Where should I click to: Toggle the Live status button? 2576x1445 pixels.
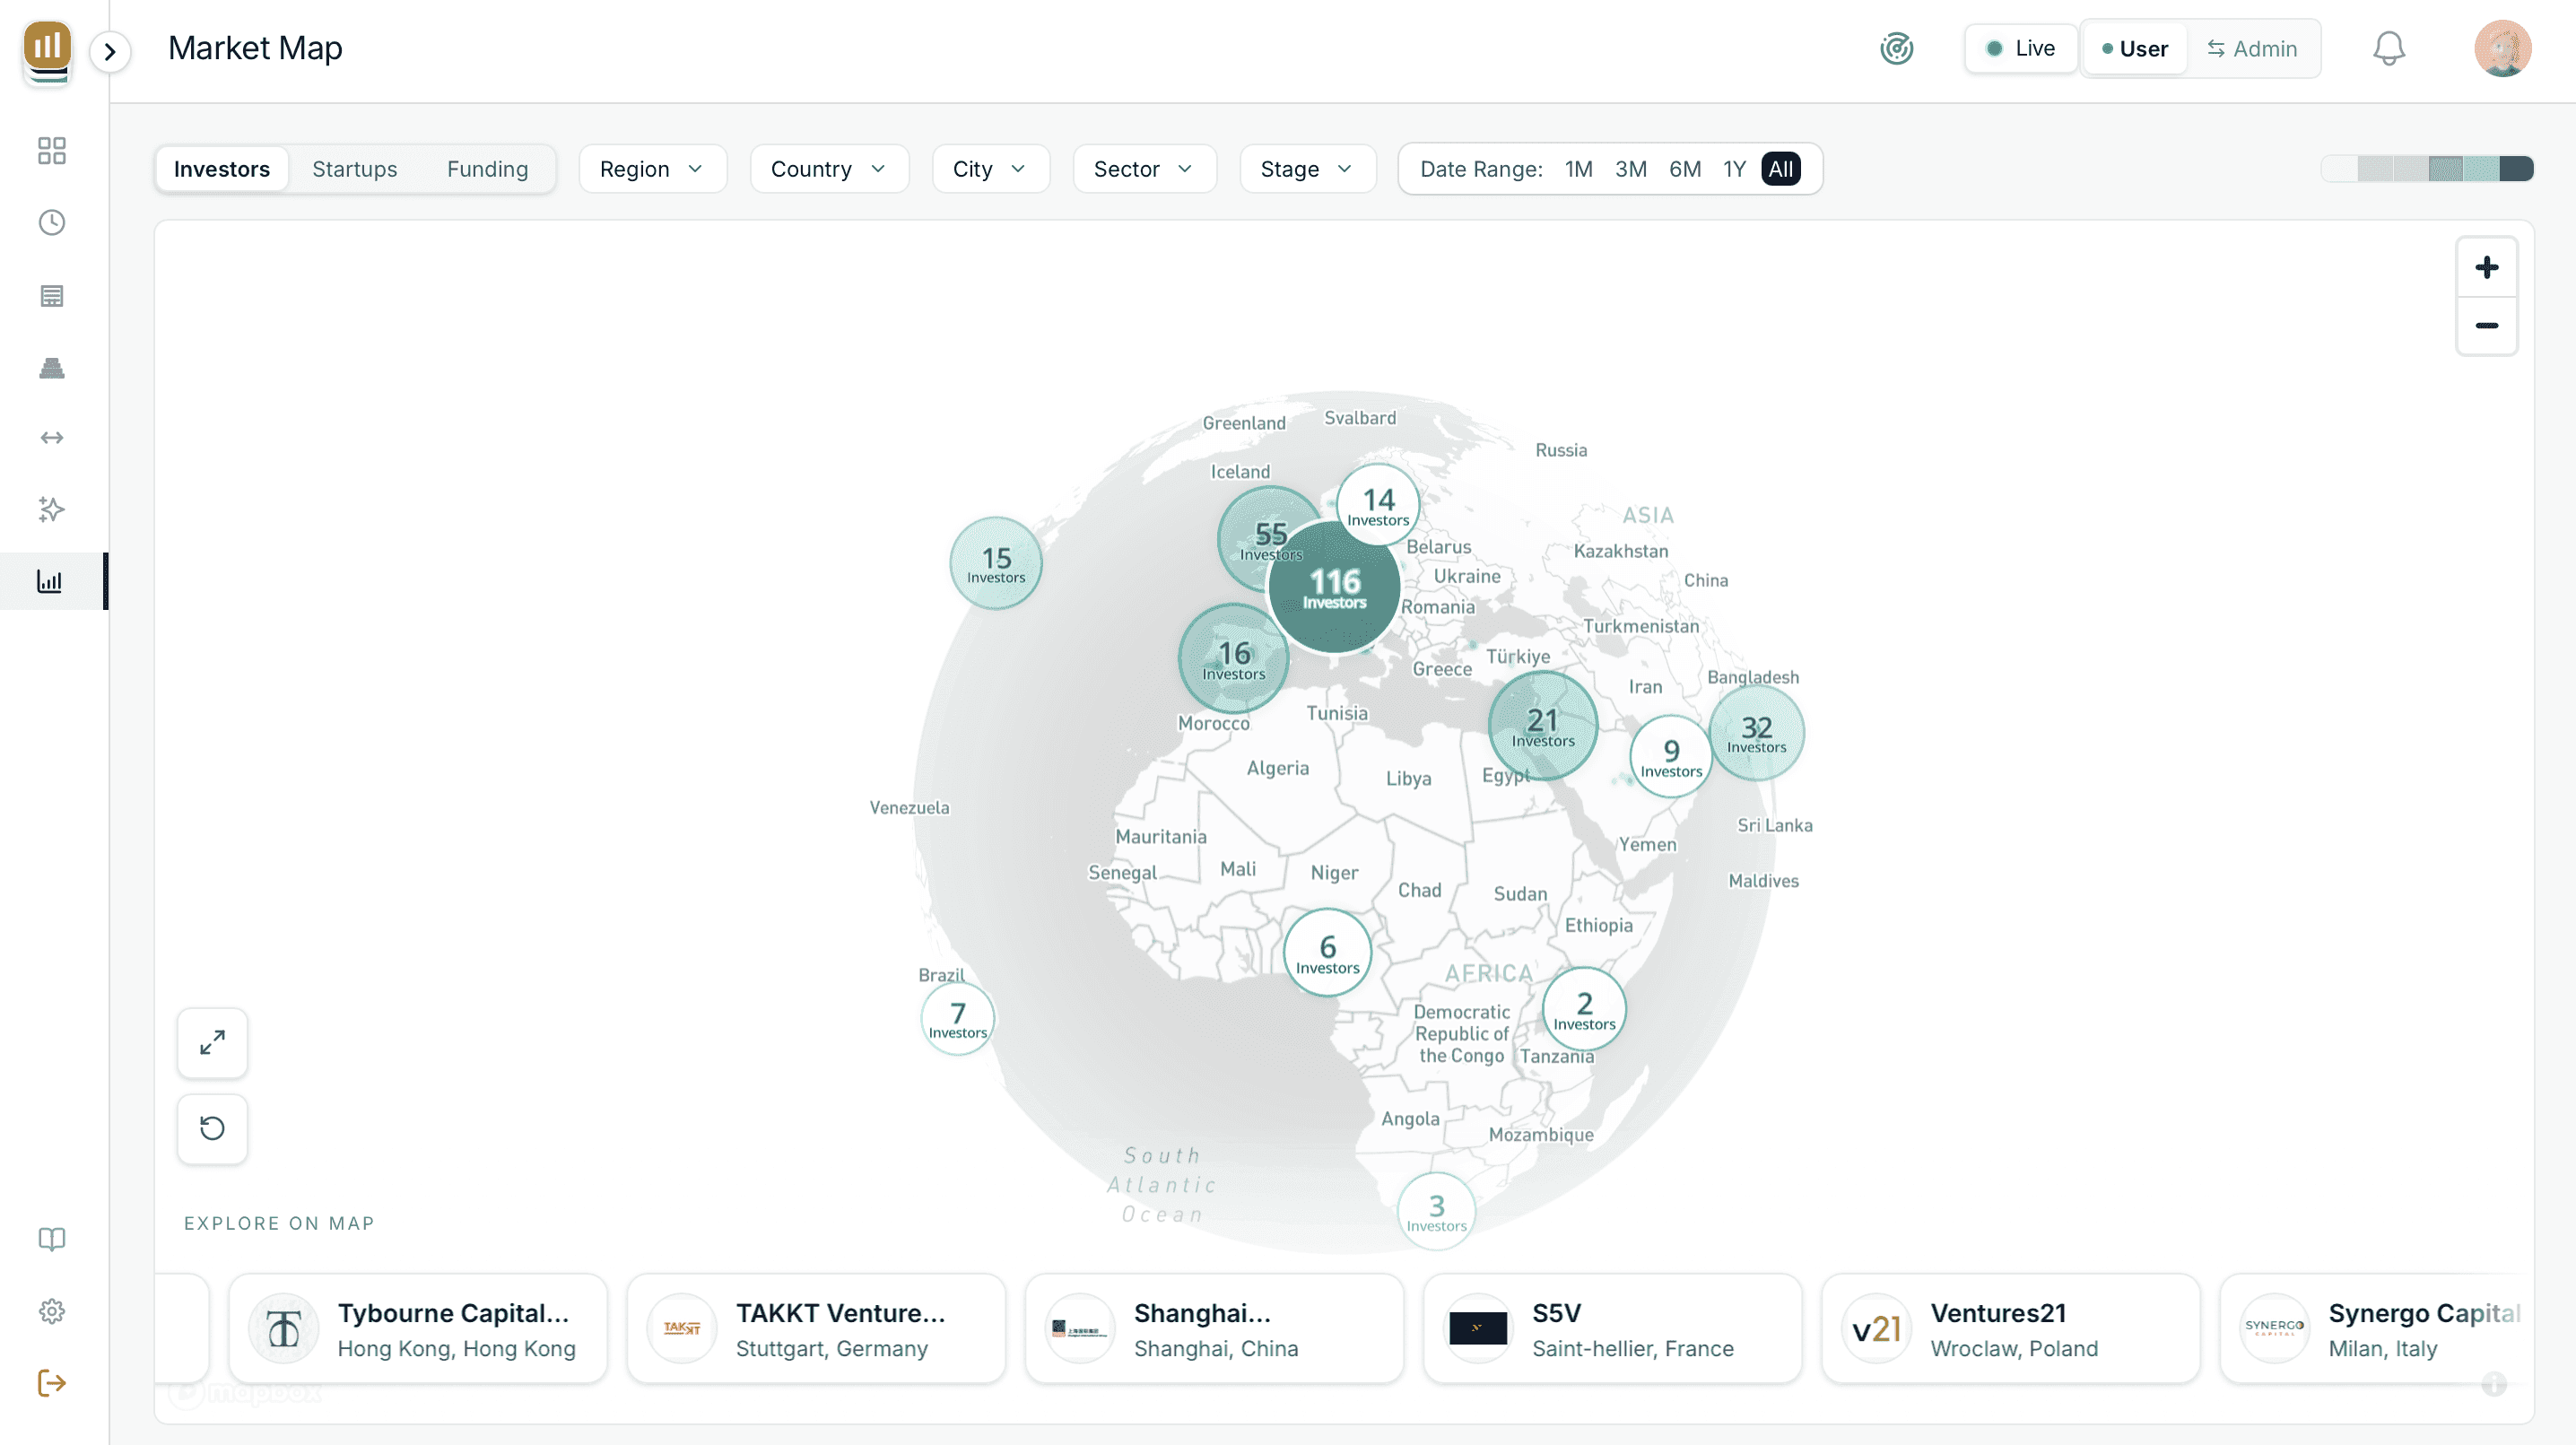(2020, 48)
